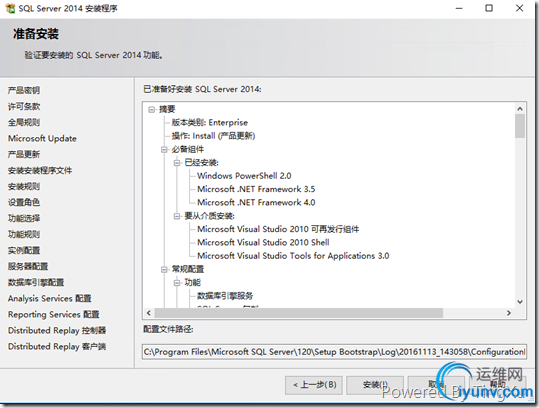Select Windows PowerShell 2.0 entry
Viewport: 539px width, 408px height.
click(x=244, y=176)
